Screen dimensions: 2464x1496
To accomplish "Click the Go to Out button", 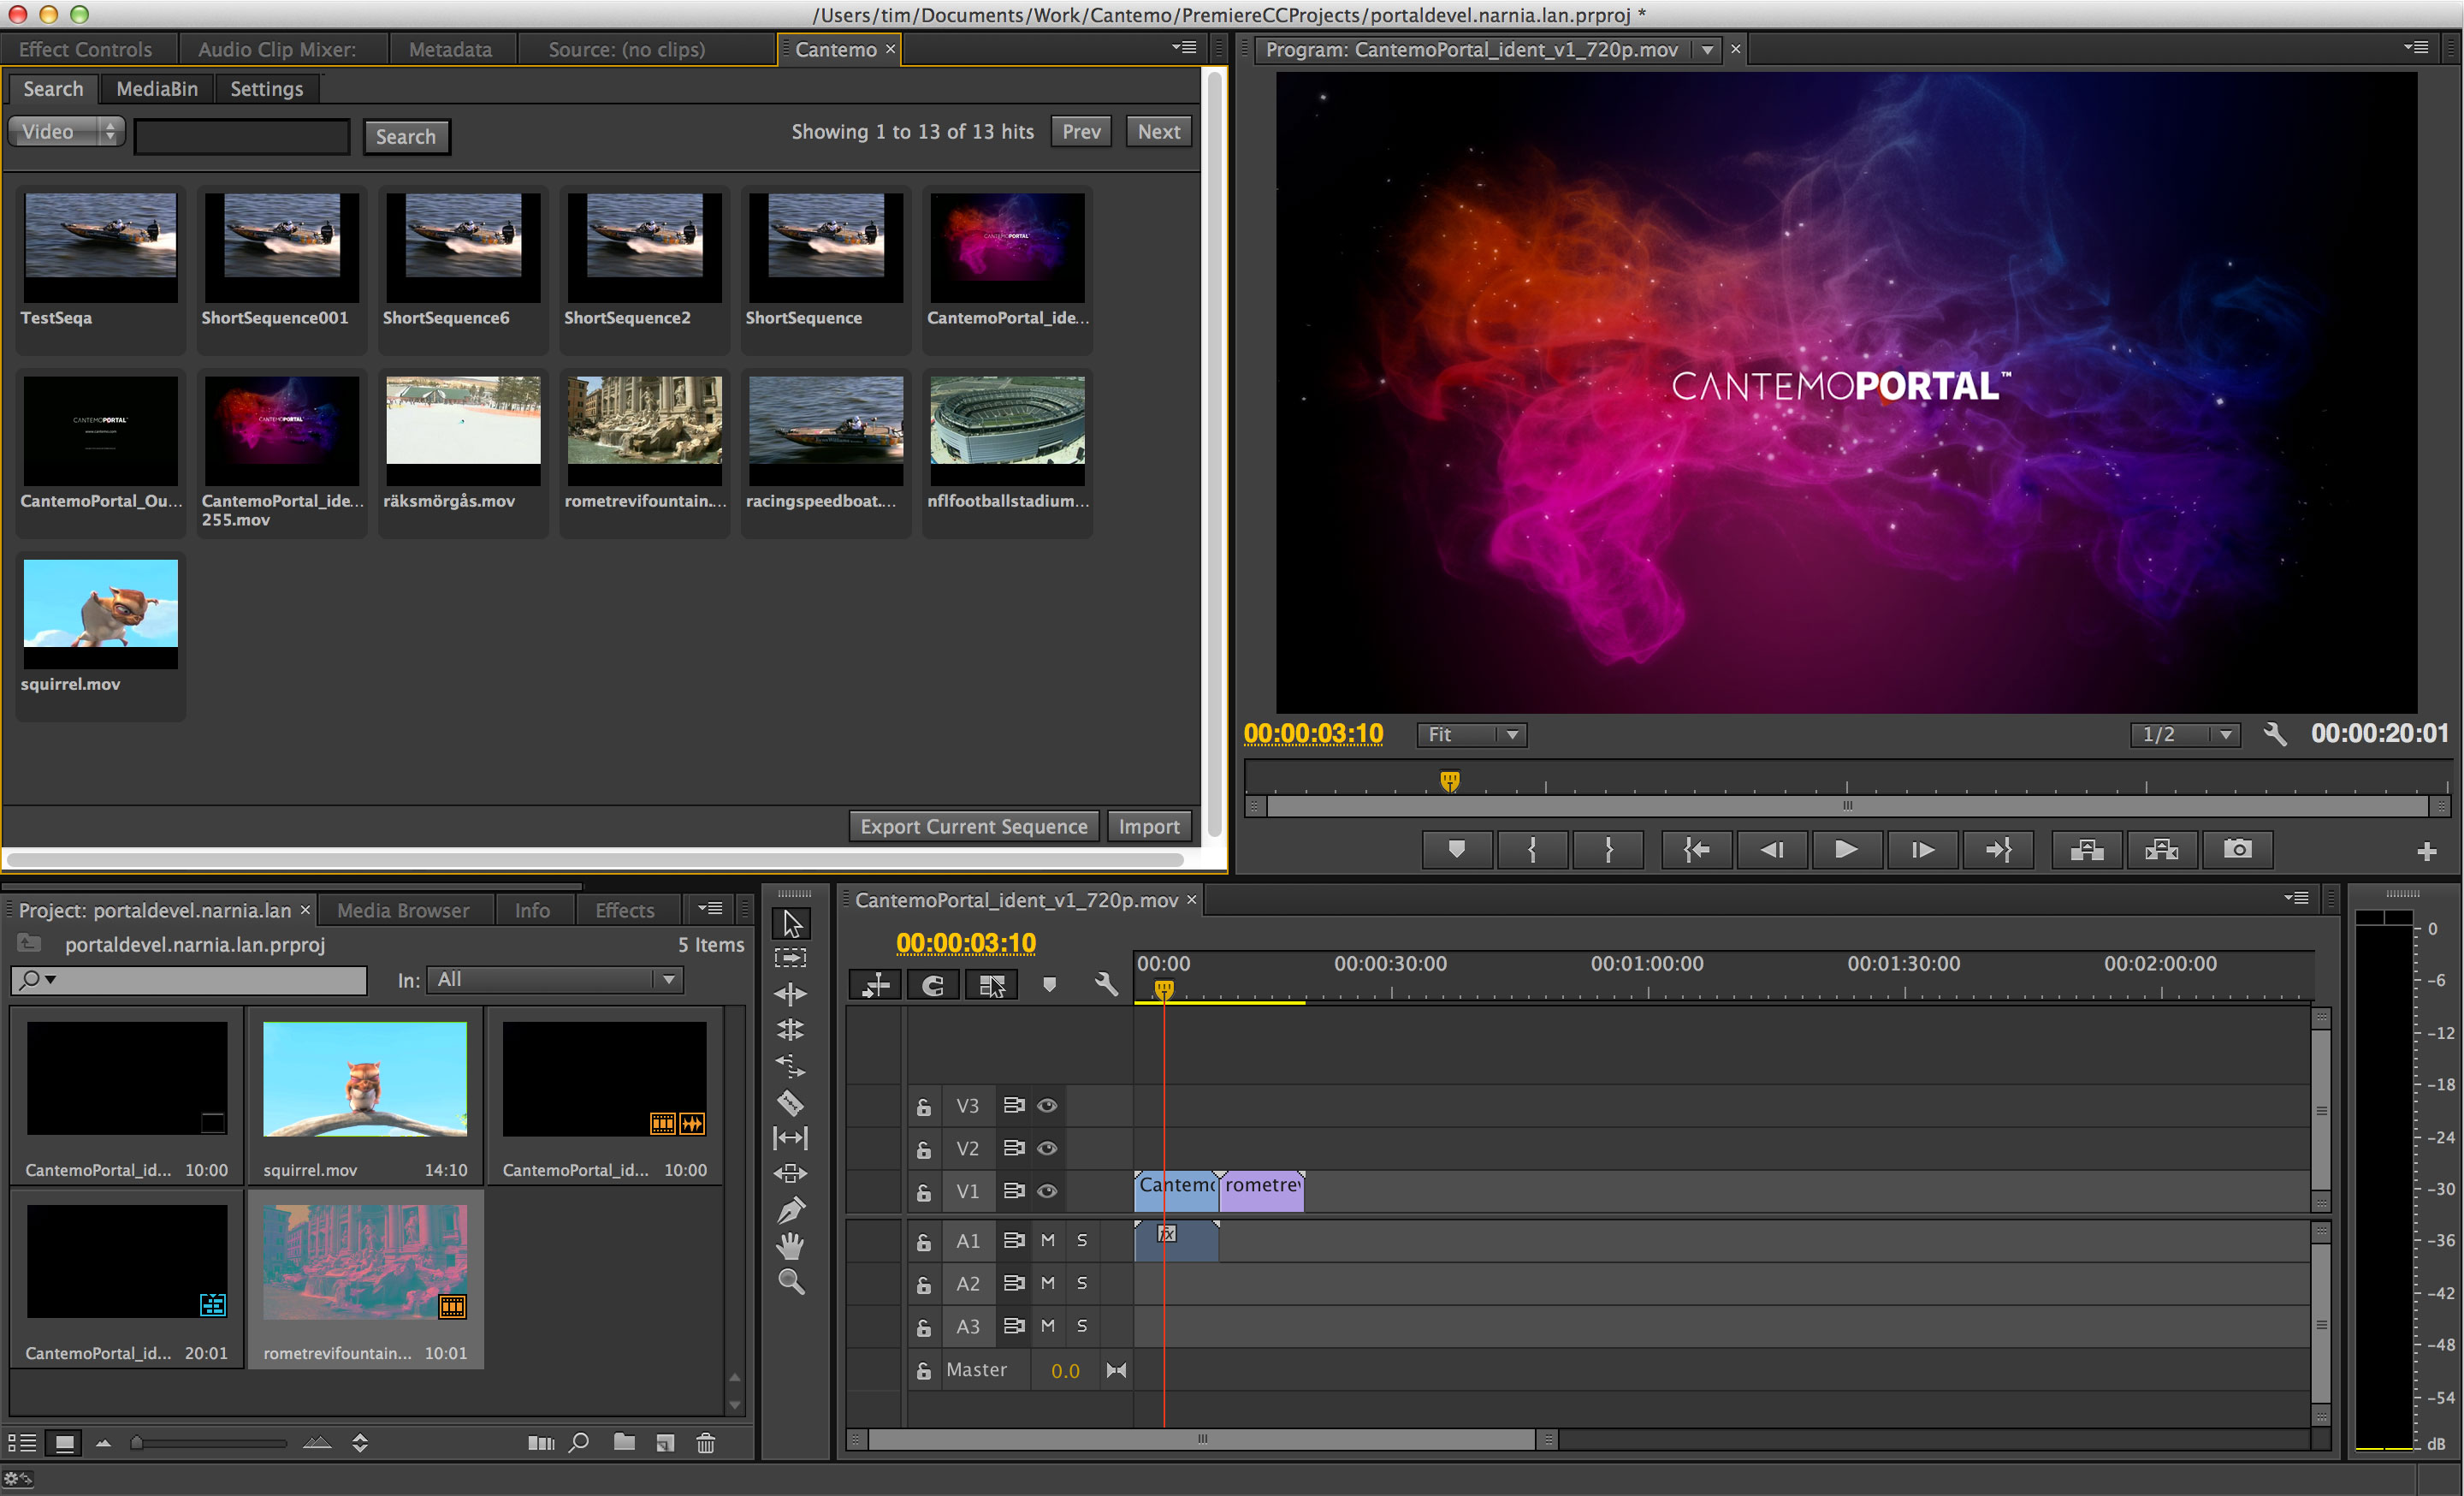I will pyautogui.click(x=1998, y=850).
